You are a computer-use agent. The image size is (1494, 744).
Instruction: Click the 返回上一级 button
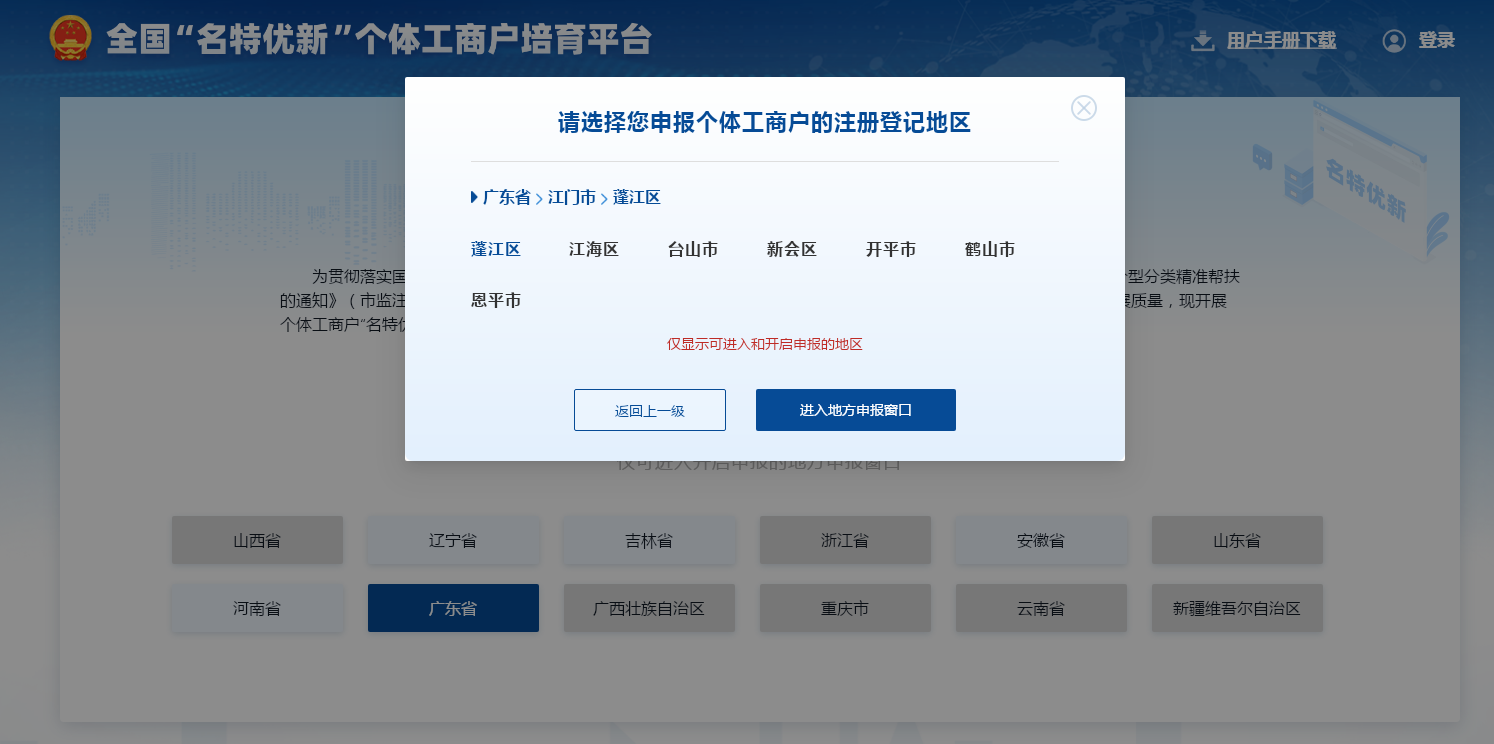649,409
